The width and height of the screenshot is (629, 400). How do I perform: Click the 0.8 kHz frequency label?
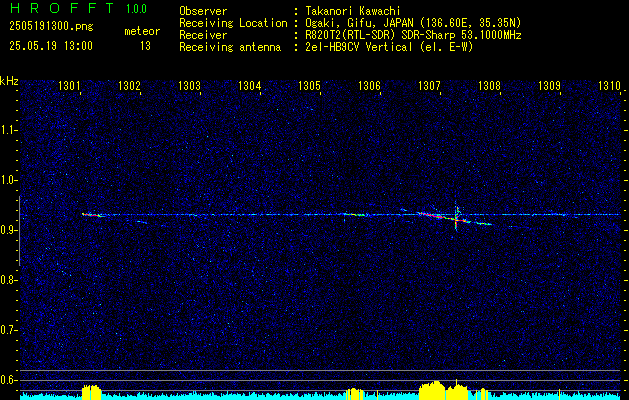[8, 280]
